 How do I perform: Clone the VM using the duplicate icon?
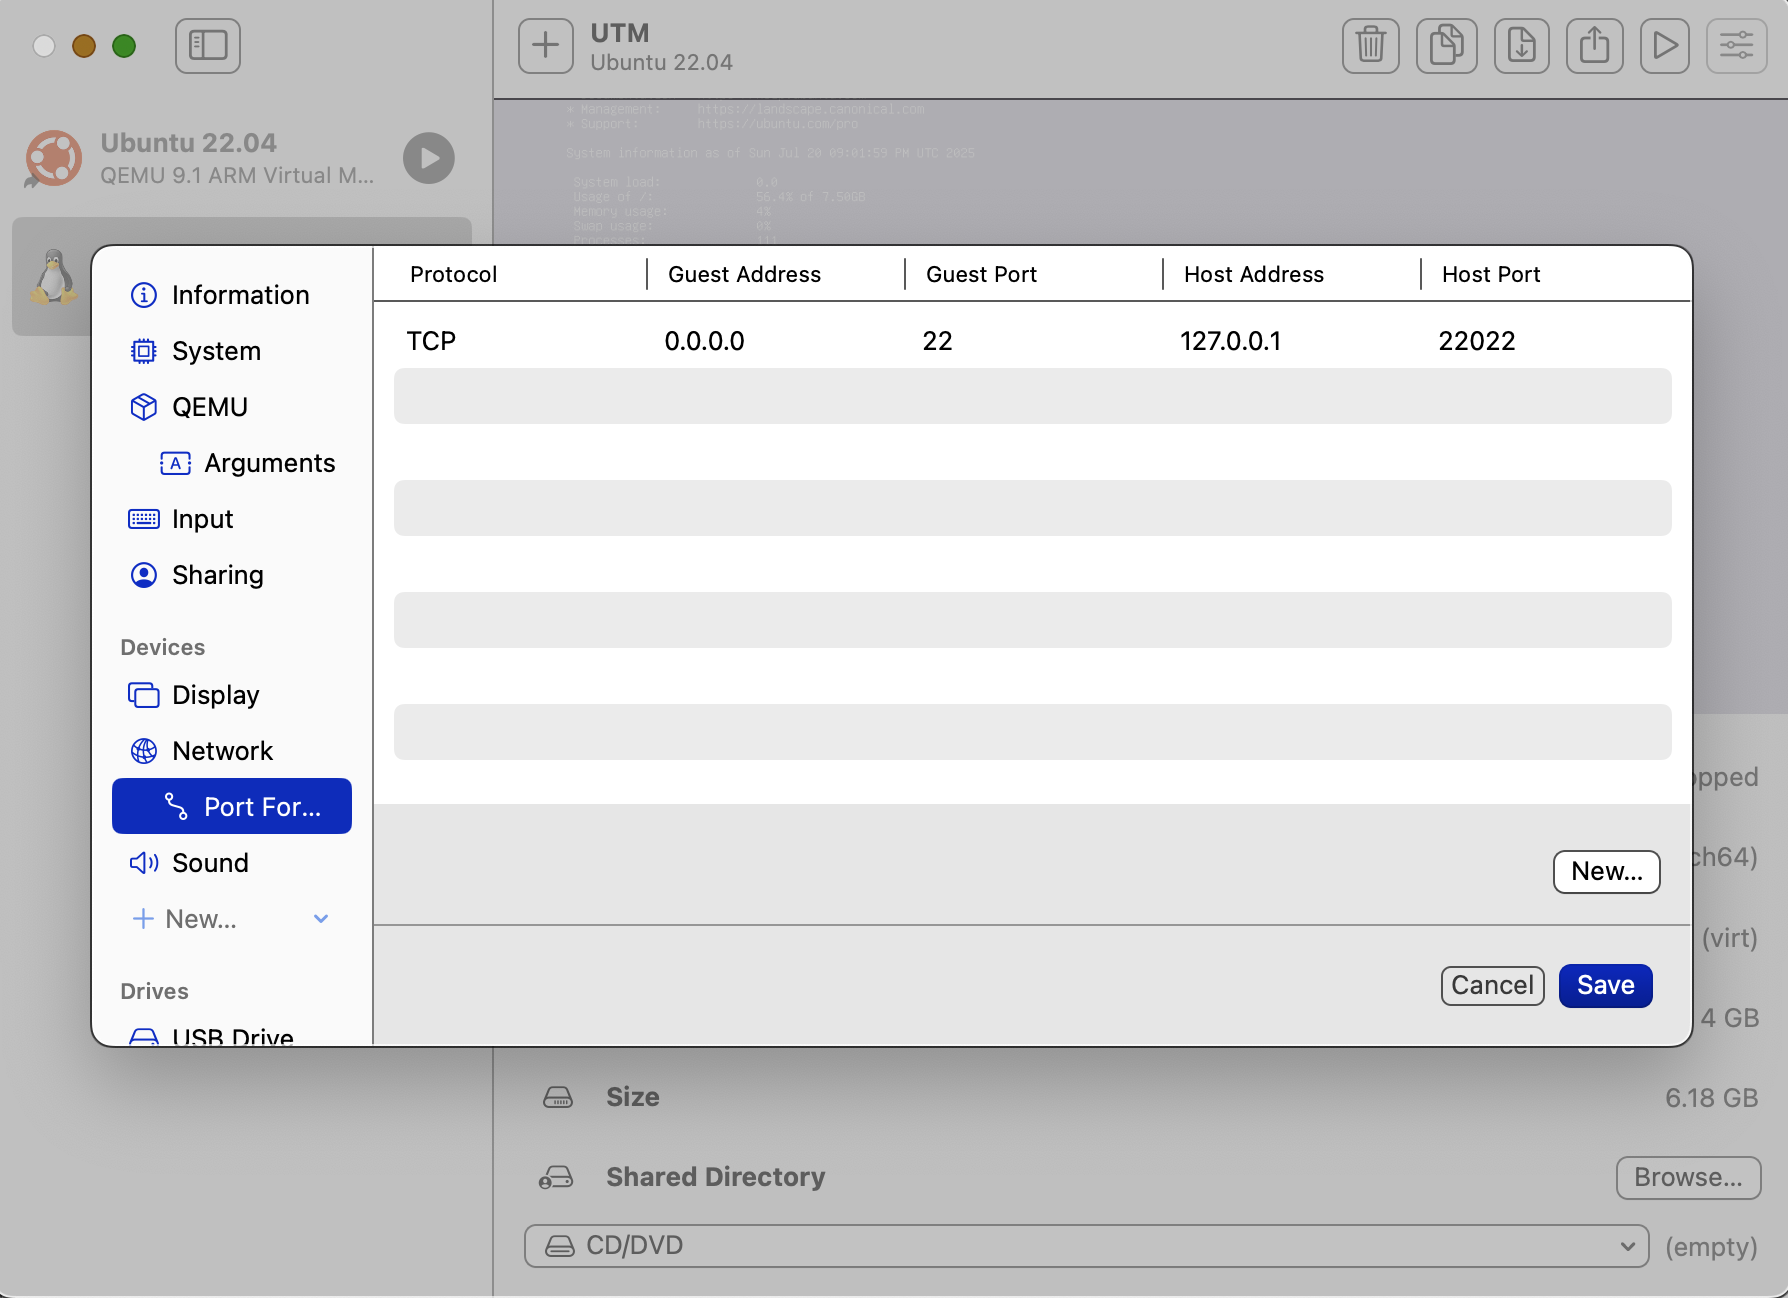[x=1446, y=46]
